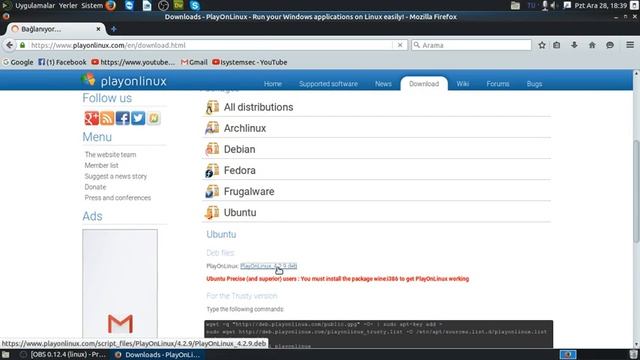Open the News tab
The image size is (640, 360).
click(x=383, y=84)
